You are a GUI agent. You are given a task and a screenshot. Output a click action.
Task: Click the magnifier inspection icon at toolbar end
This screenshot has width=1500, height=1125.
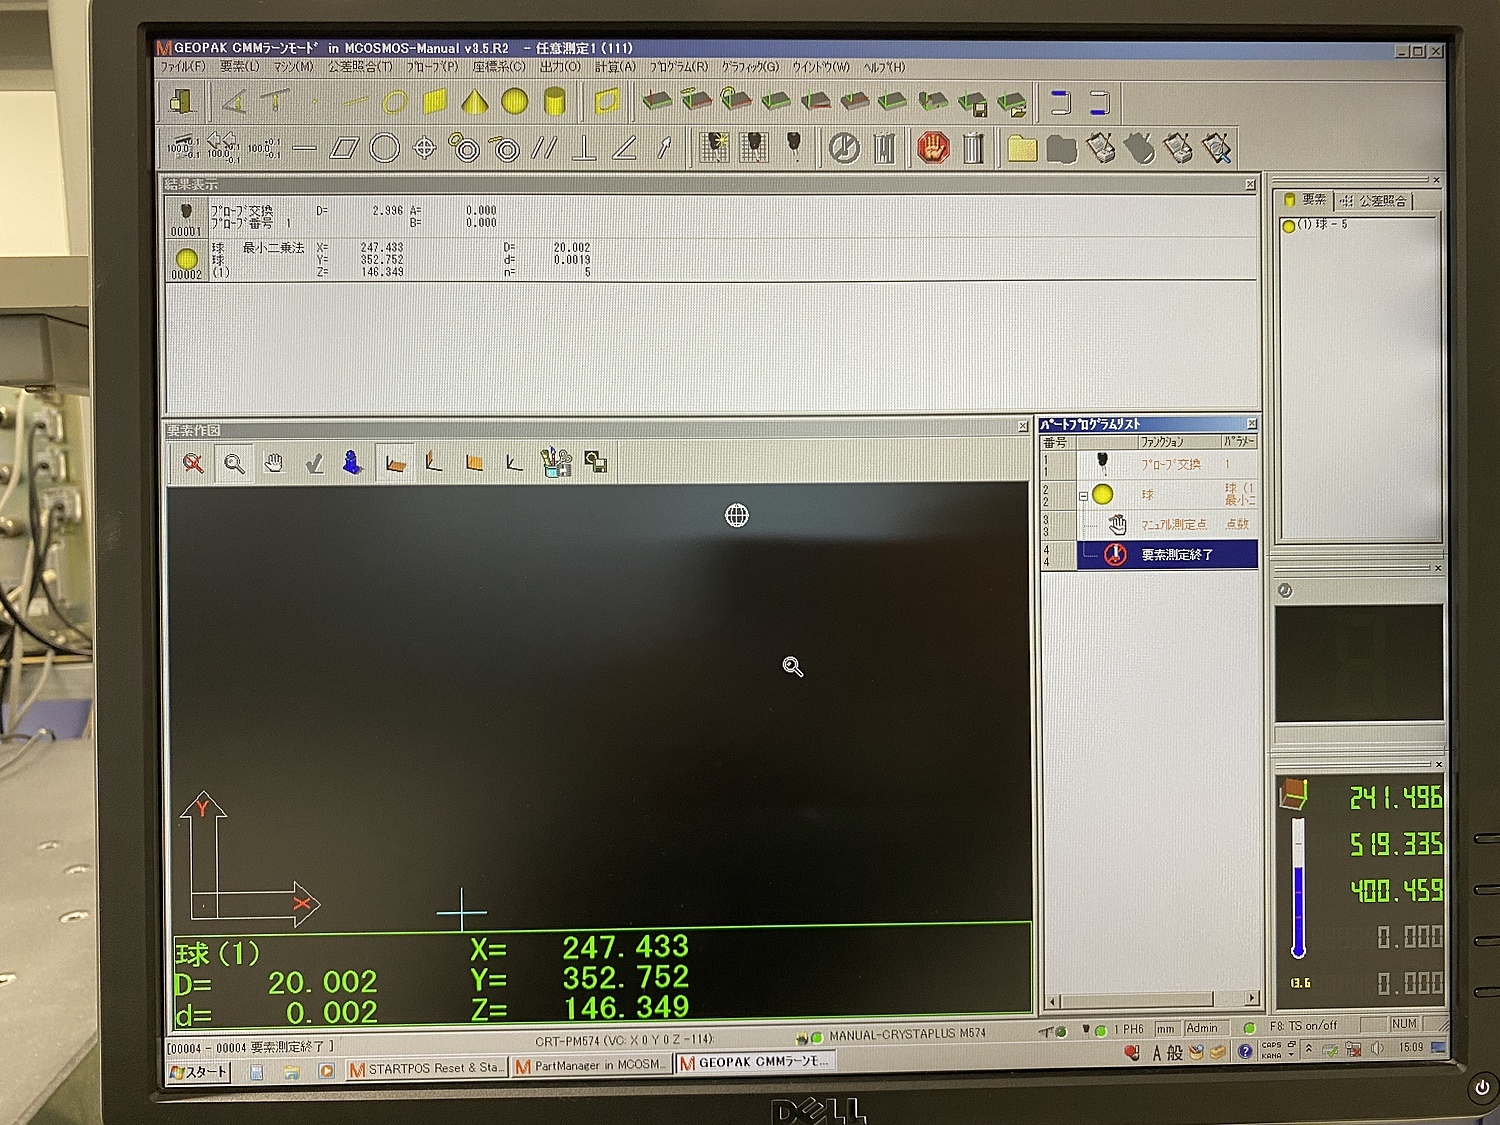[x=1217, y=149]
